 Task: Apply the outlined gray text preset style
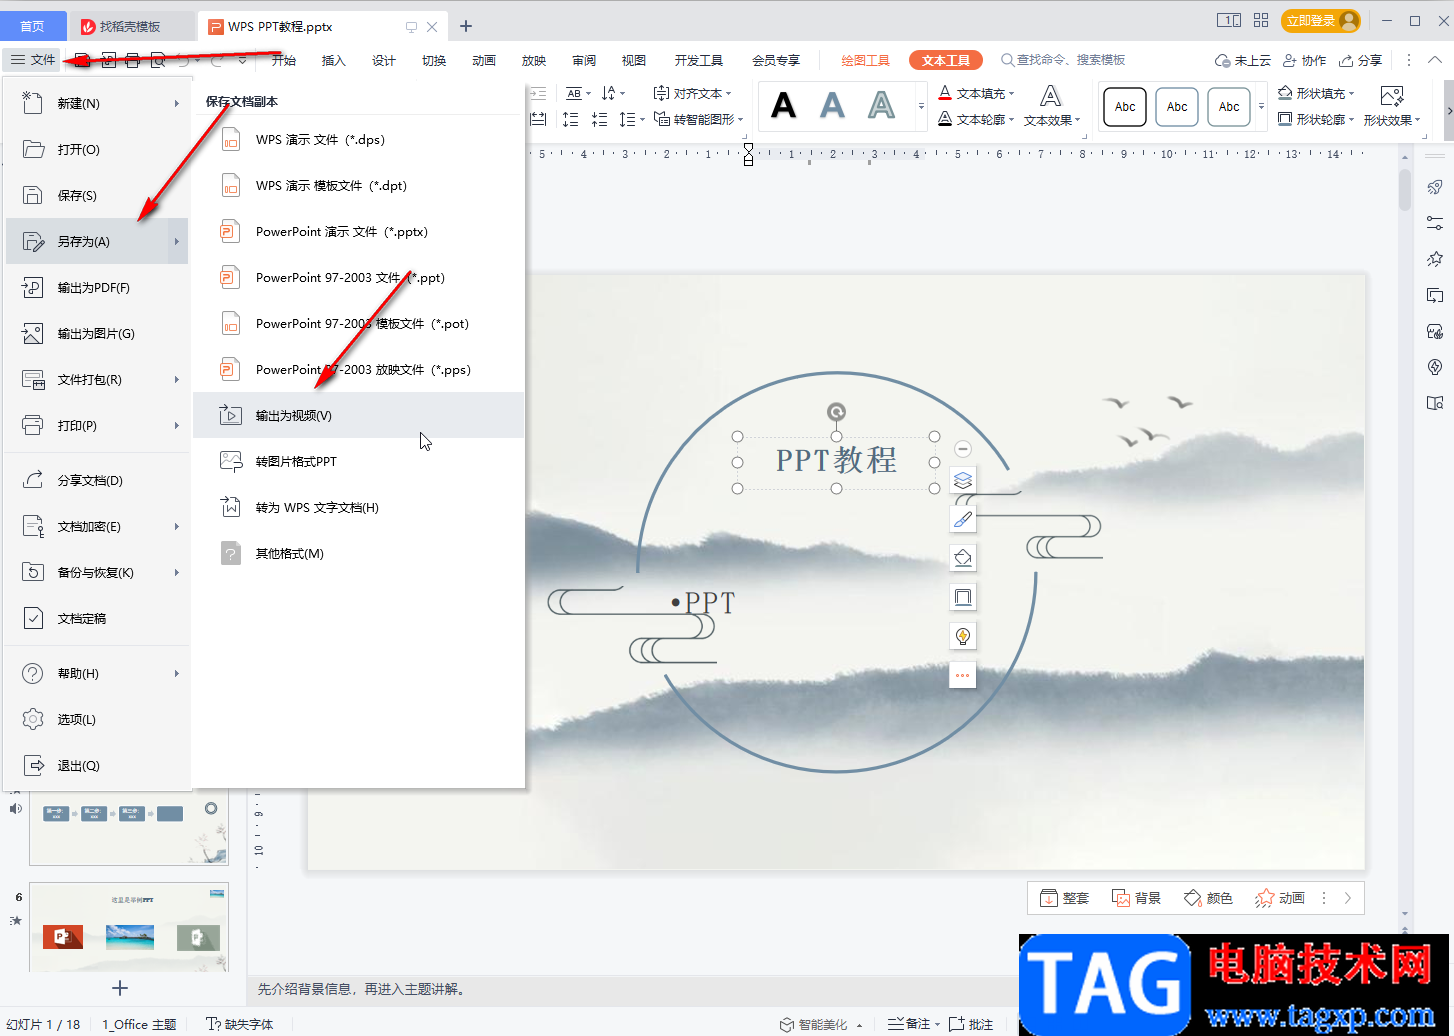(881, 105)
